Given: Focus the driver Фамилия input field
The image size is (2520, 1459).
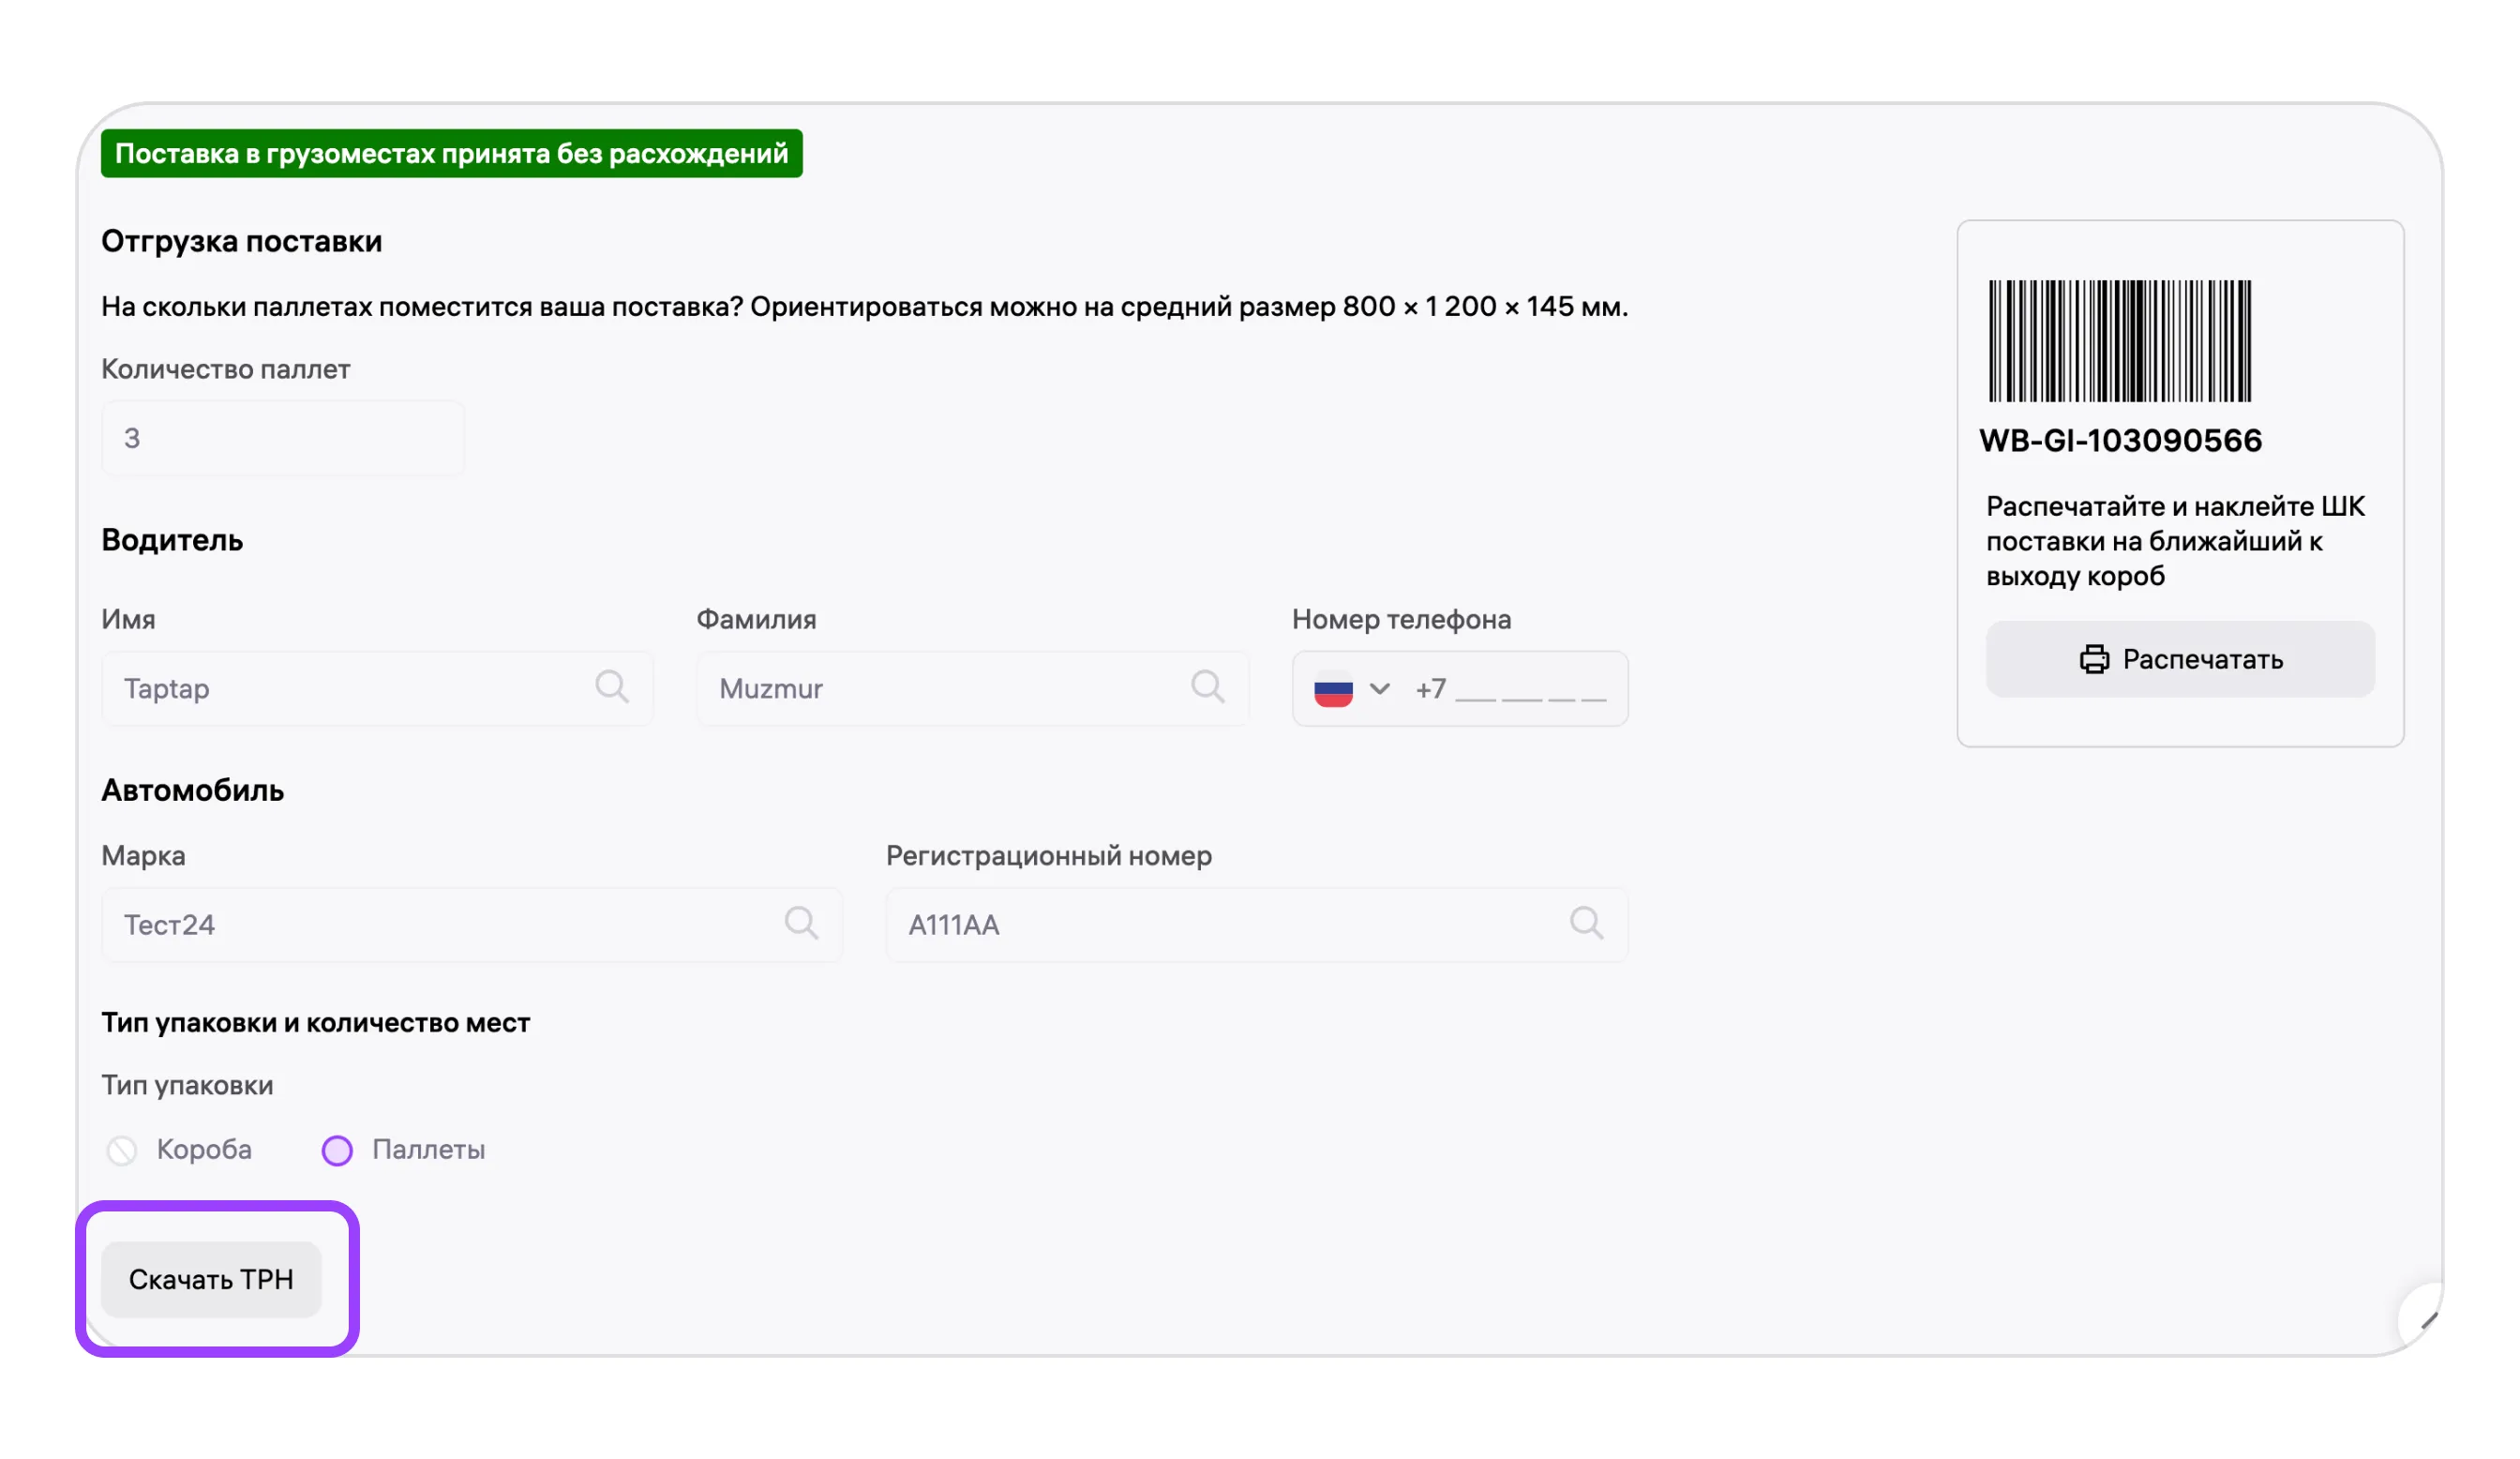Looking at the screenshot, I should tap(945, 689).
